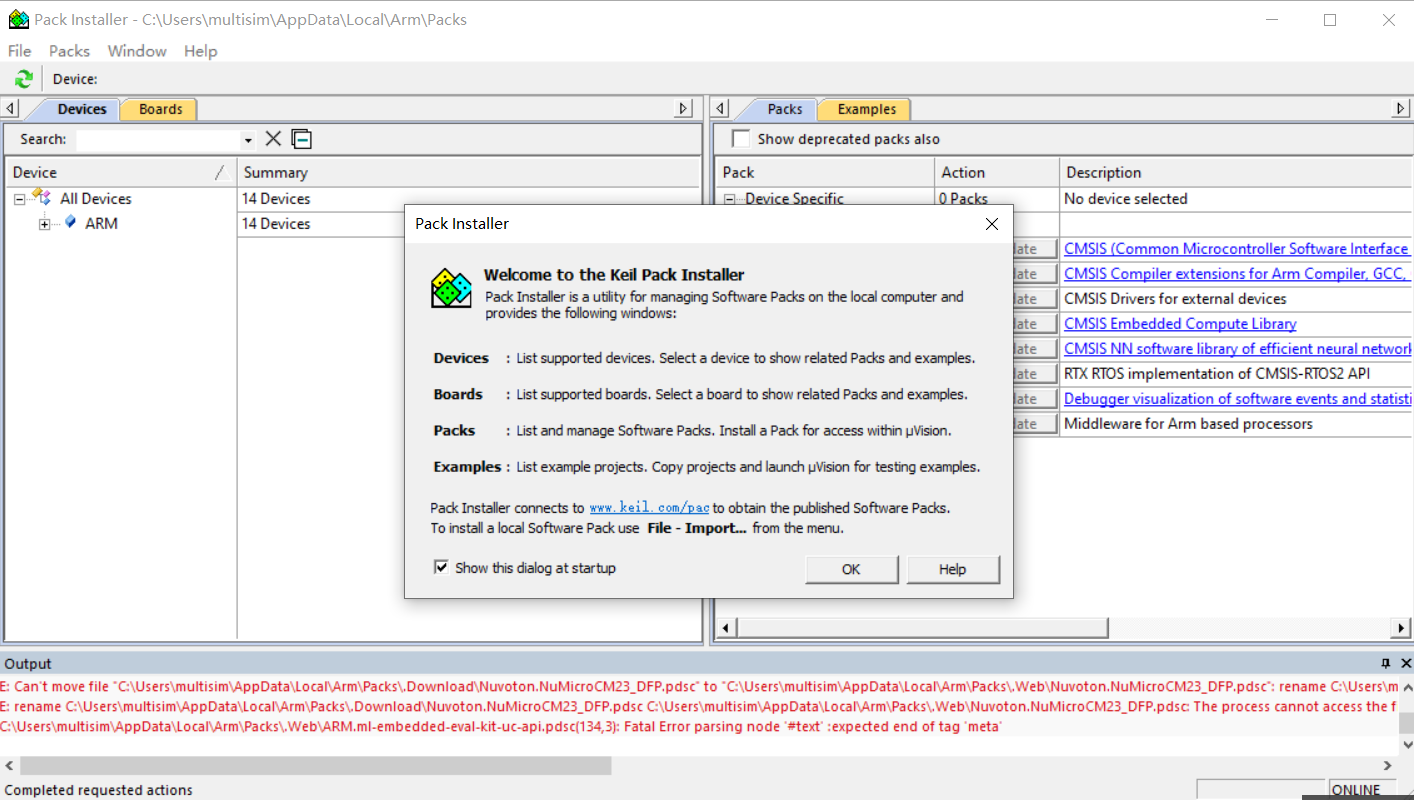The width and height of the screenshot is (1414, 800).
Task: Pin the Output panel with the pushpin icon
Action: click(1386, 663)
